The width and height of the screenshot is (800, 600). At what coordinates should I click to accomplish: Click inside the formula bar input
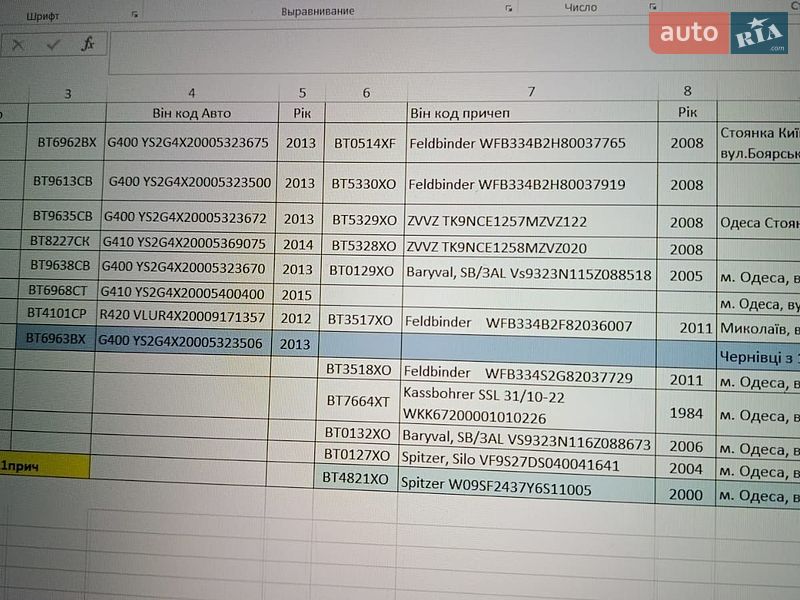(378, 51)
